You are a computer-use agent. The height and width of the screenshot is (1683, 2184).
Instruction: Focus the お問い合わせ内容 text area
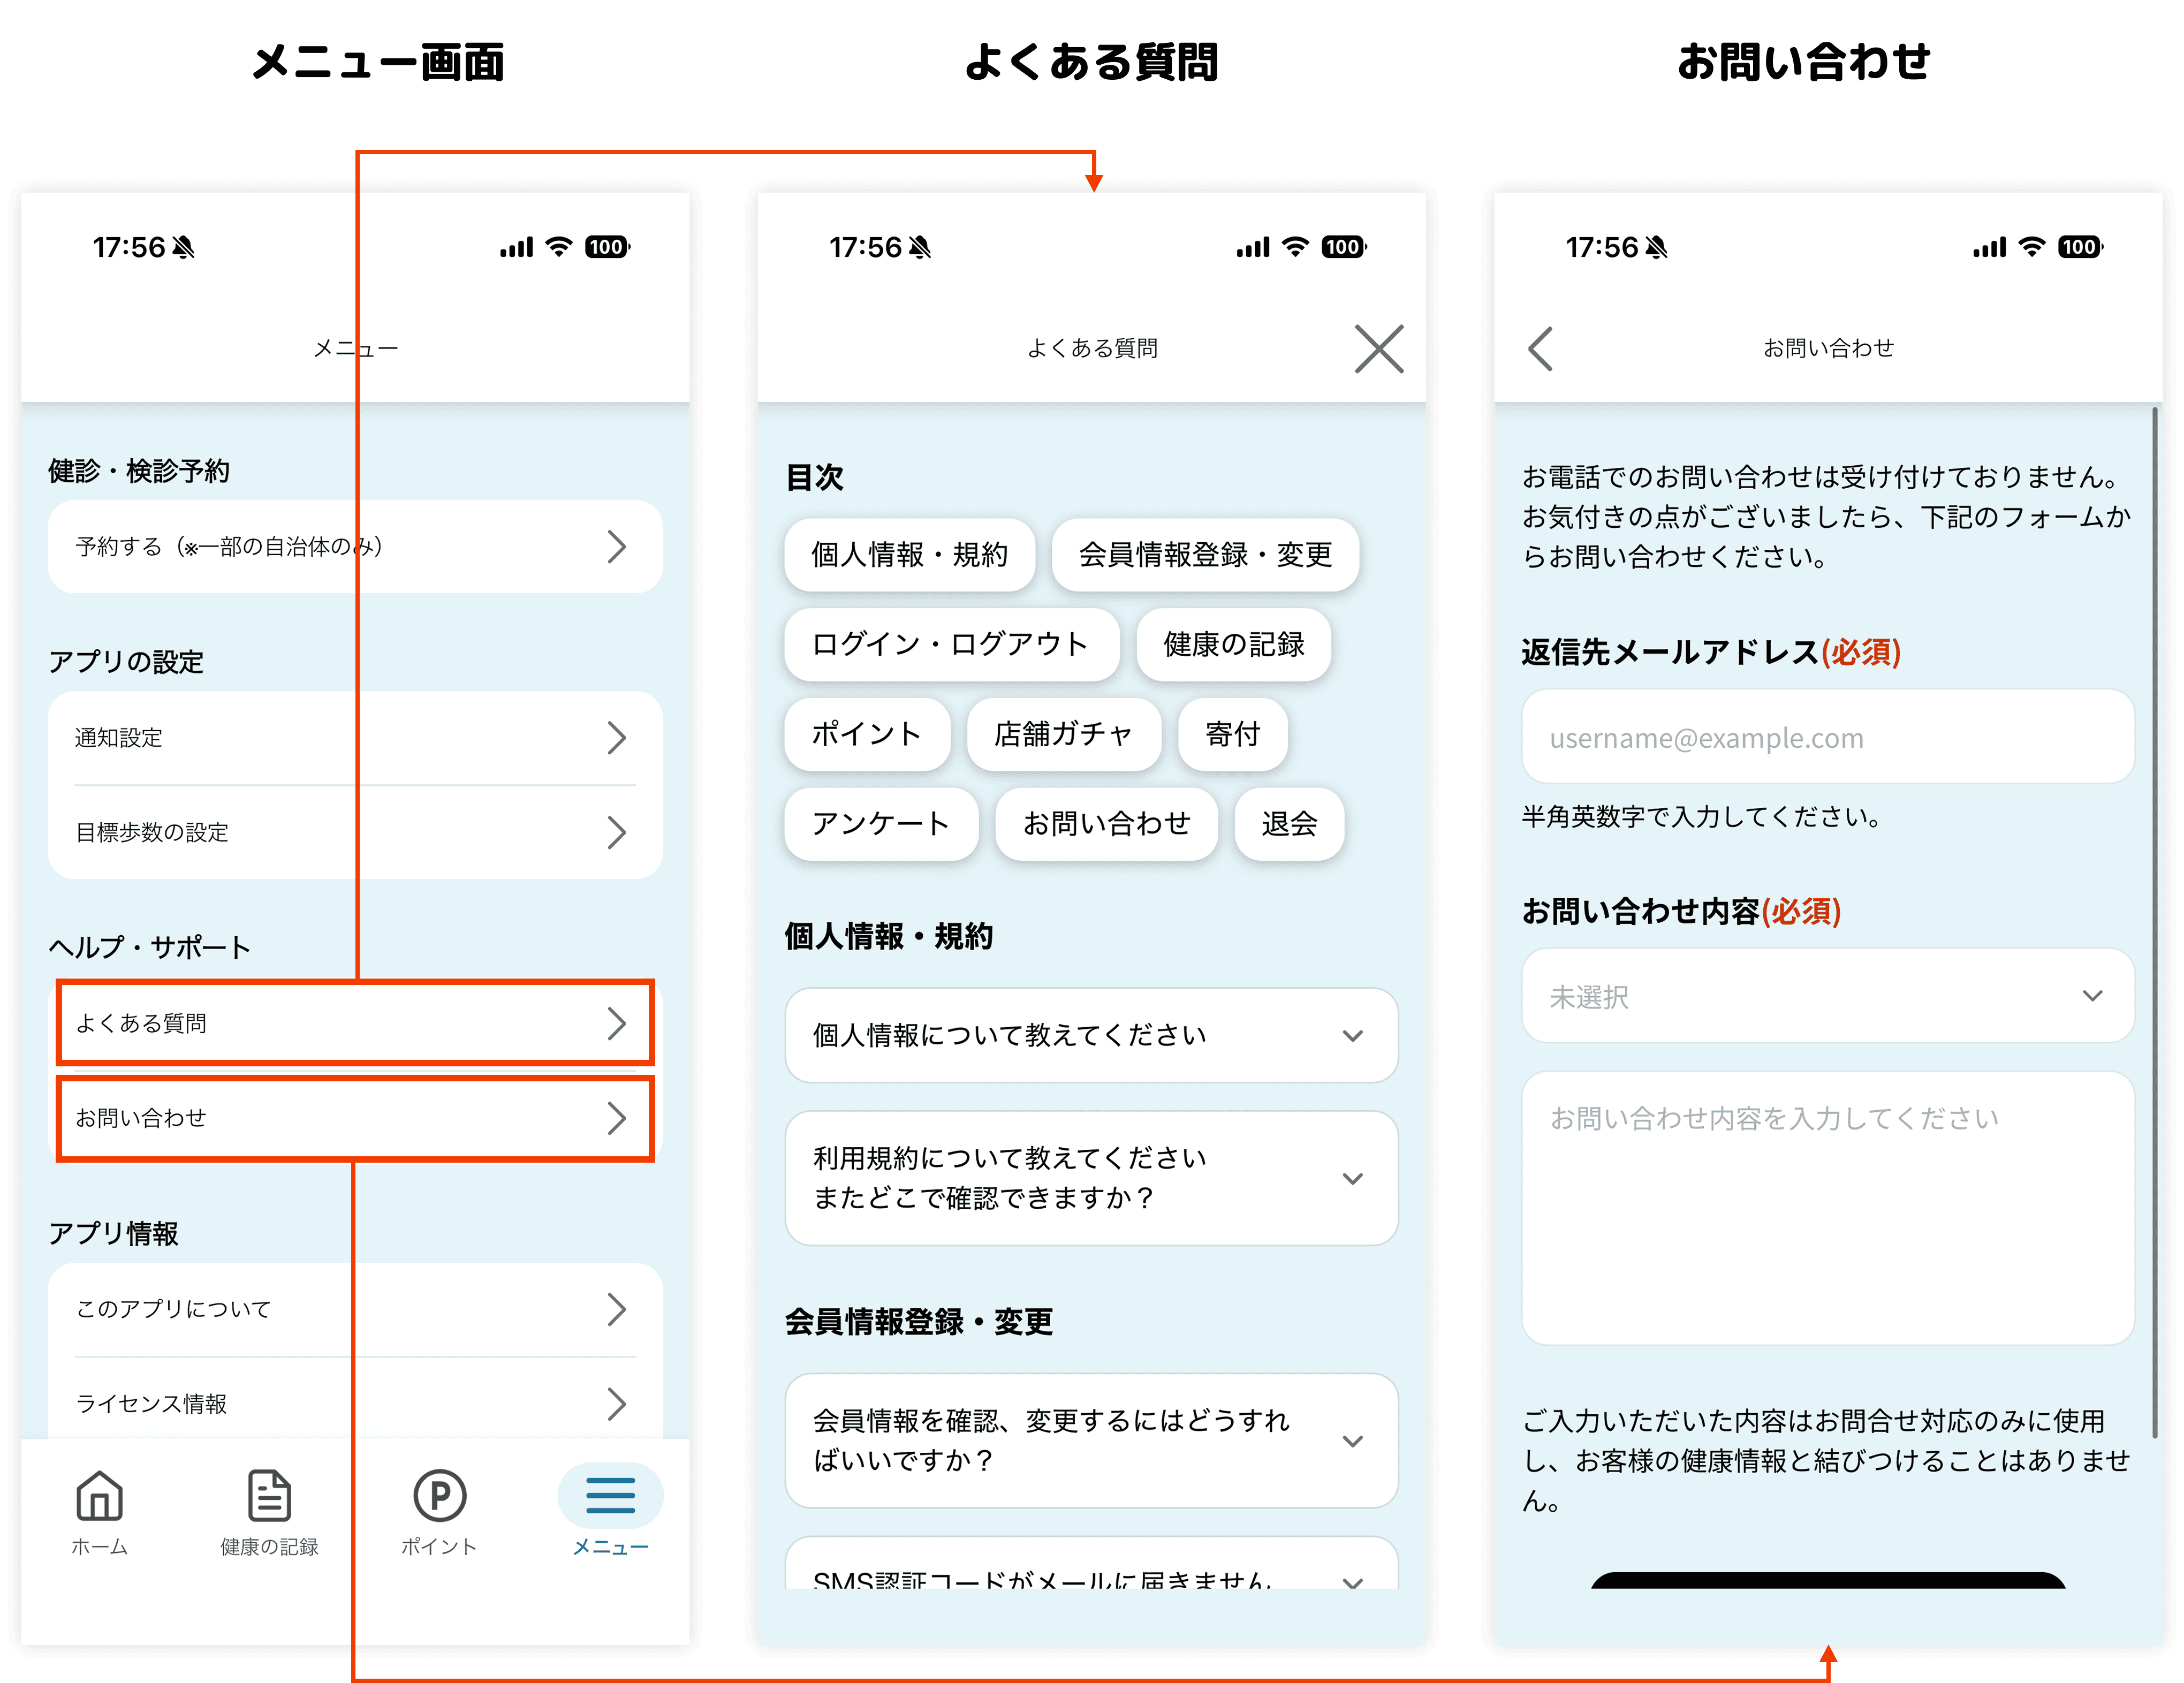(x=1827, y=1208)
